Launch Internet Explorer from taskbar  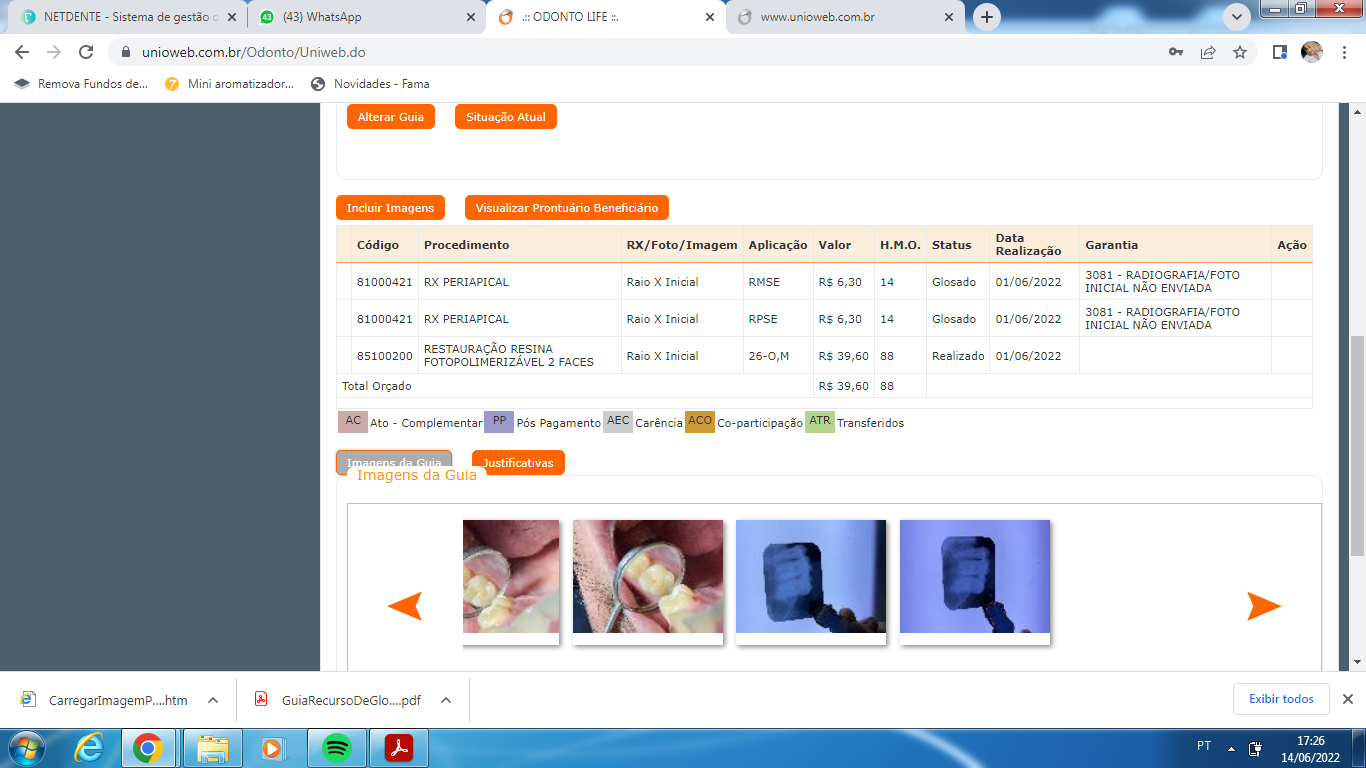click(x=90, y=748)
